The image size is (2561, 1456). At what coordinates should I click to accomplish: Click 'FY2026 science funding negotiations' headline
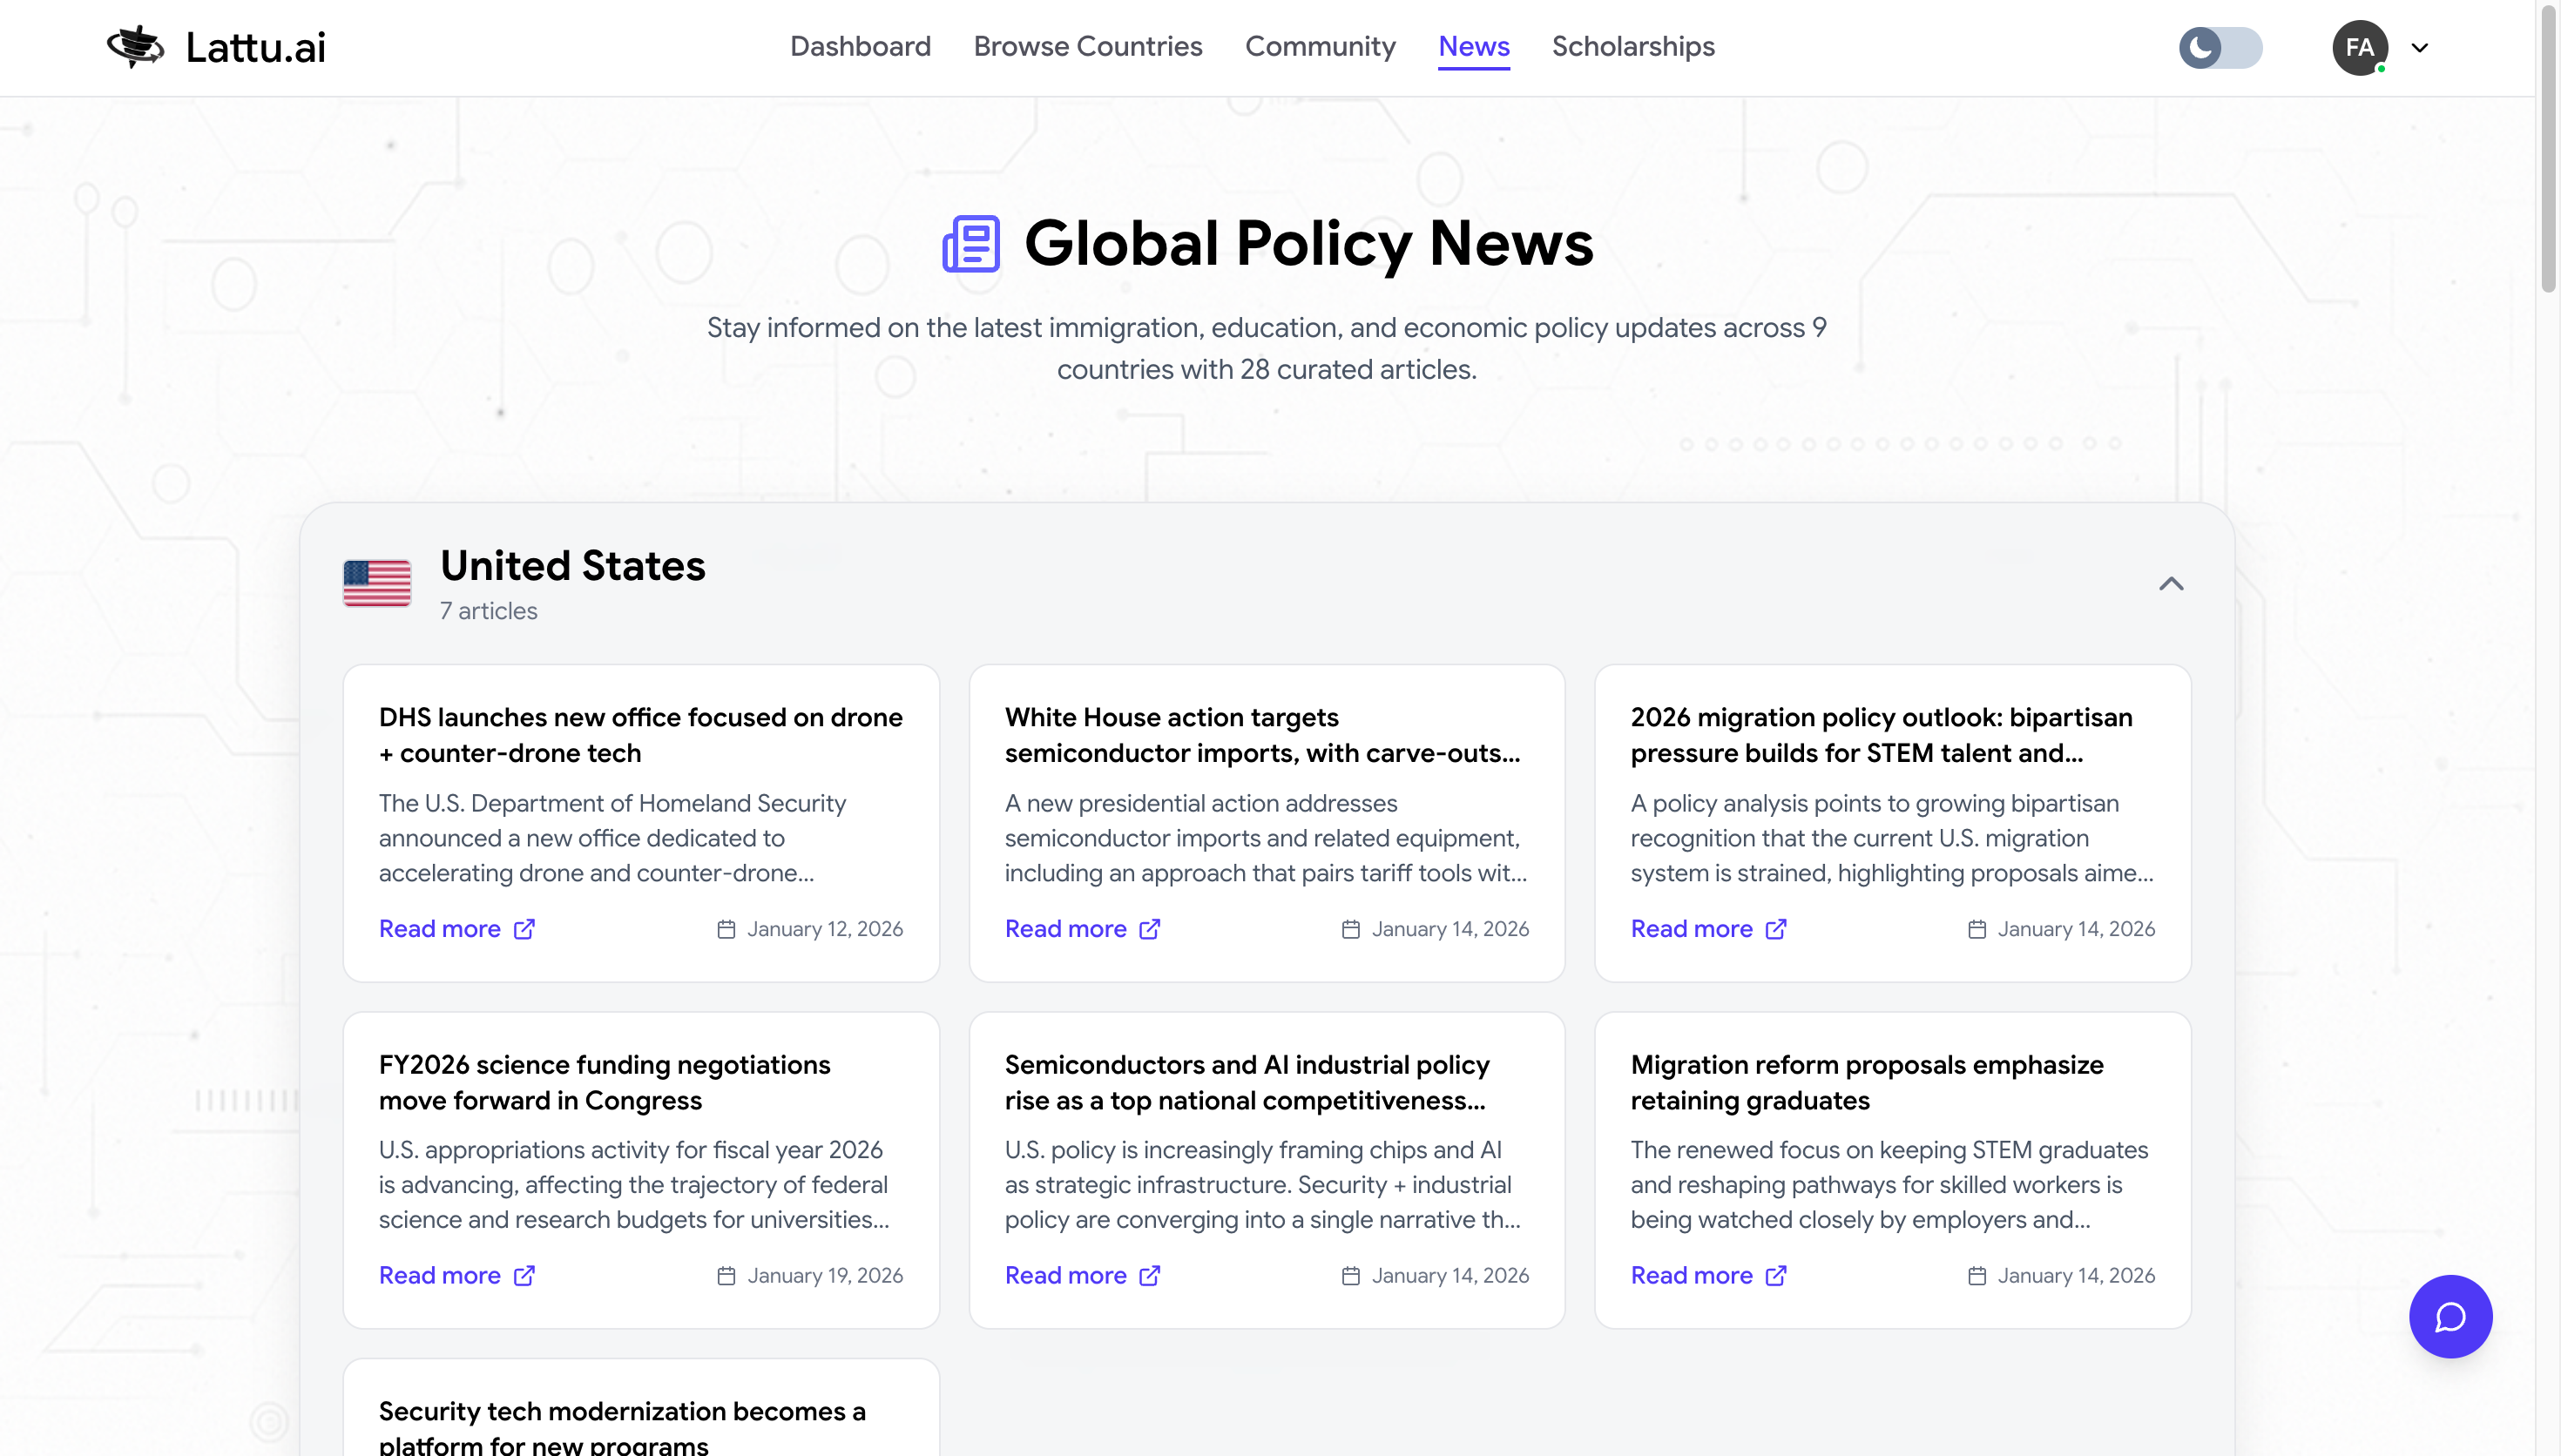[x=604, y=1082]
